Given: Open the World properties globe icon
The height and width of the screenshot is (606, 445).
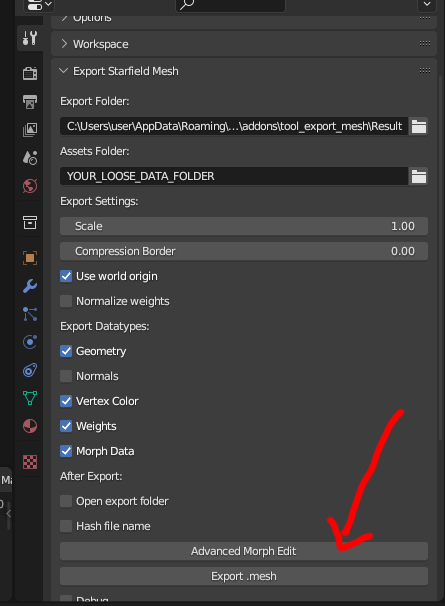Looking at the screenshot, I should point(30,186).
